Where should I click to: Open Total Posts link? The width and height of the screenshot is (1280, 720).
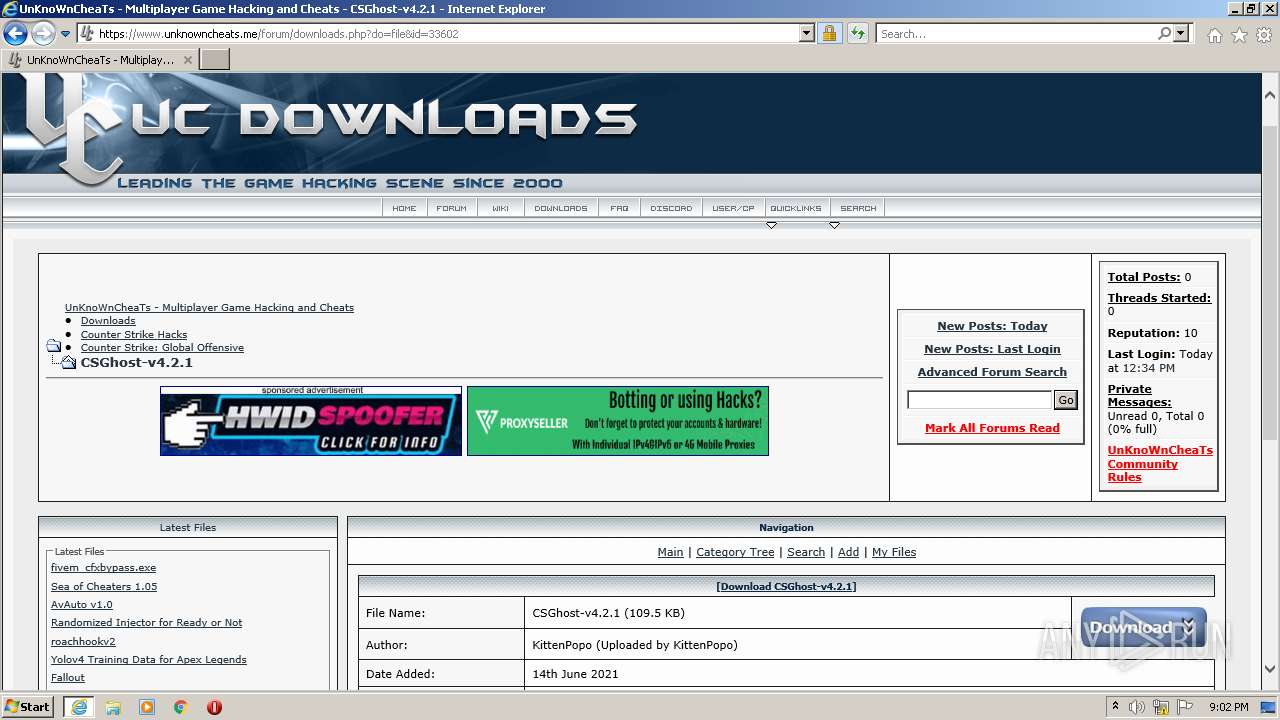coord(1143,277)
